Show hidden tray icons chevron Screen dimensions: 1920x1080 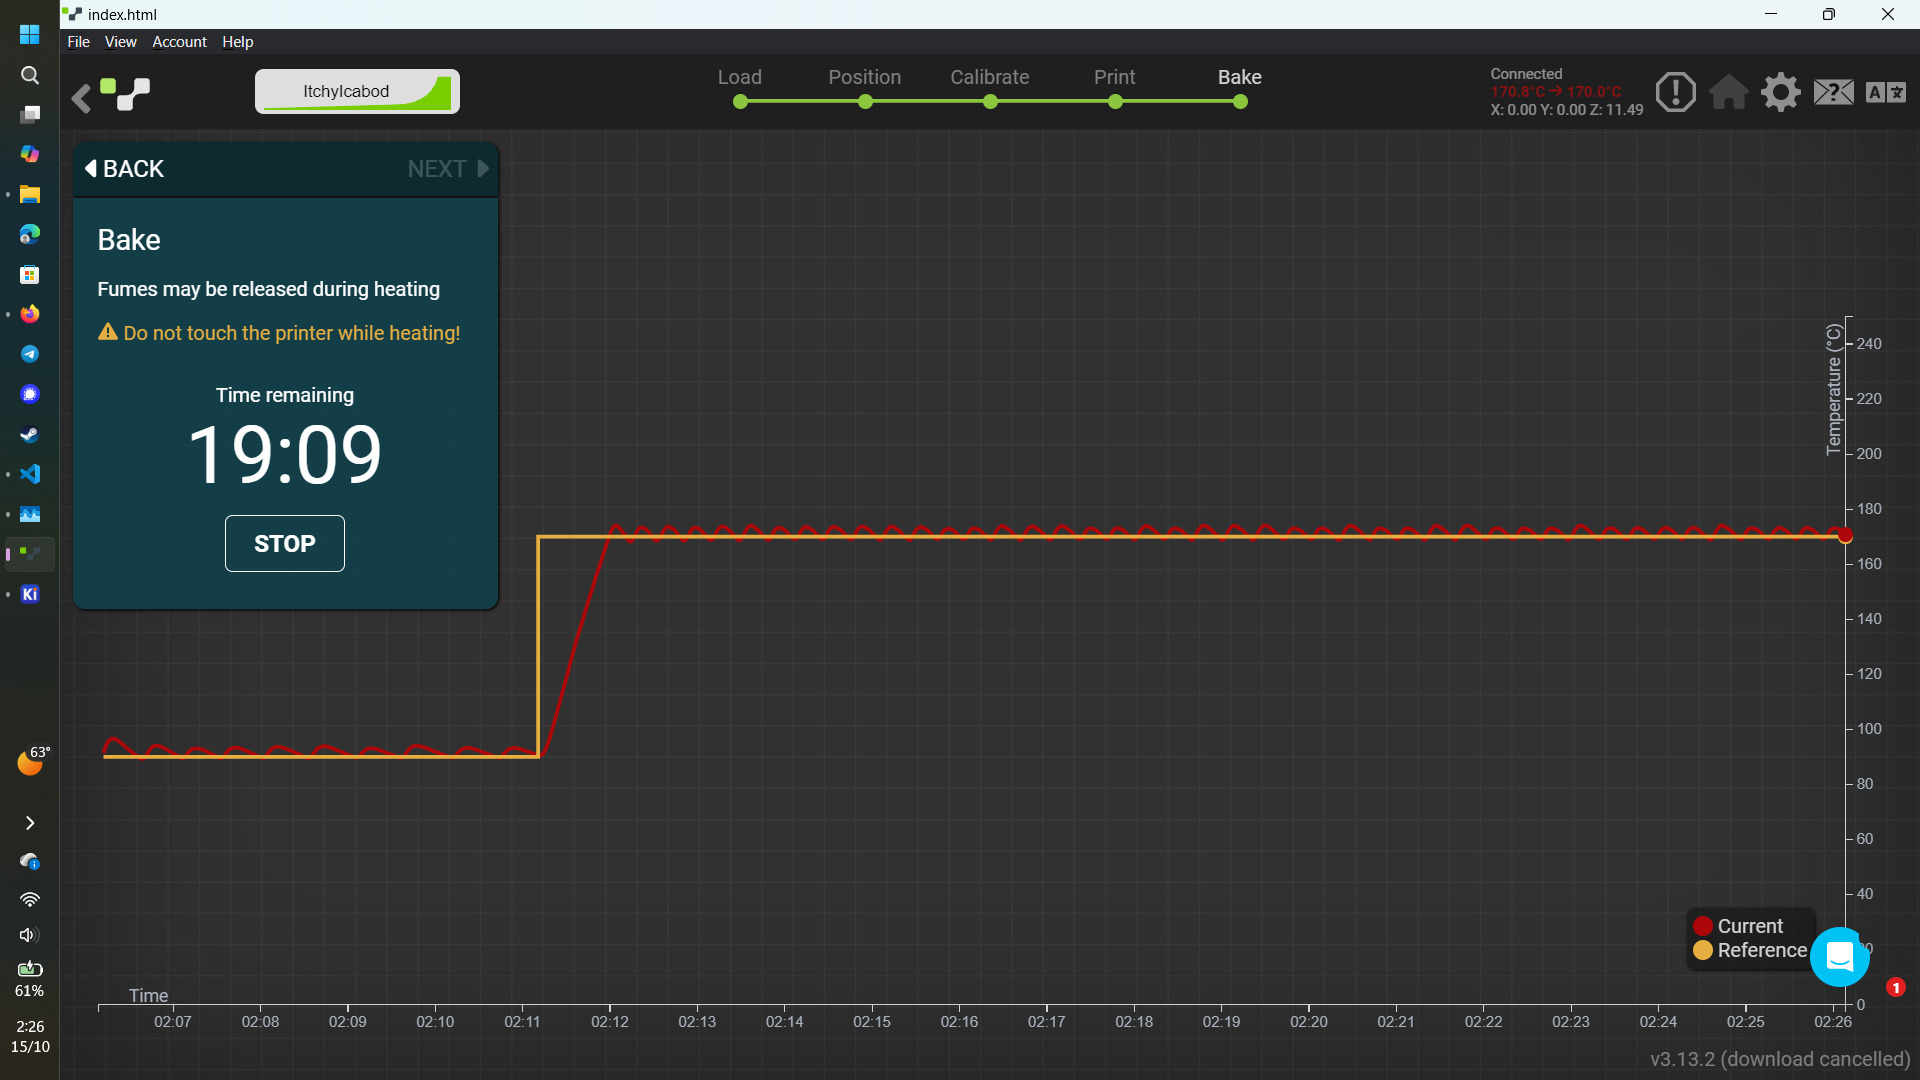pos(30,823)
